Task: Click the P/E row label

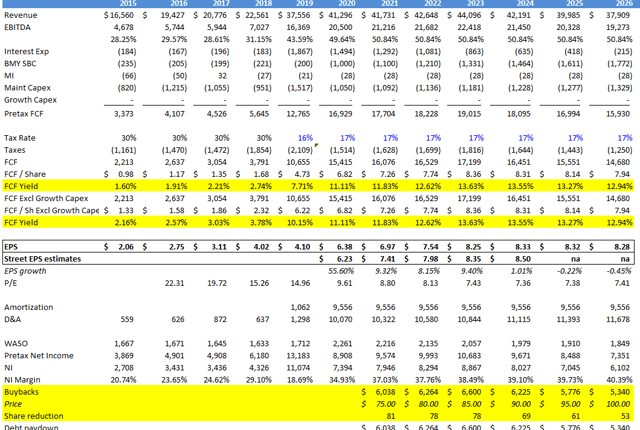Action: [x=11, y=283]
